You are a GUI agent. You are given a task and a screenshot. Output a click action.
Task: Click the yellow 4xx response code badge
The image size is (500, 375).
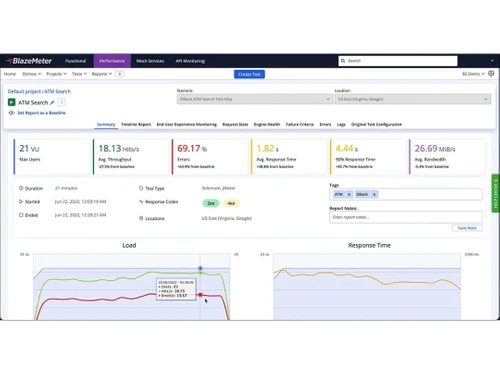pyautogui.click(x=231, y=203)
